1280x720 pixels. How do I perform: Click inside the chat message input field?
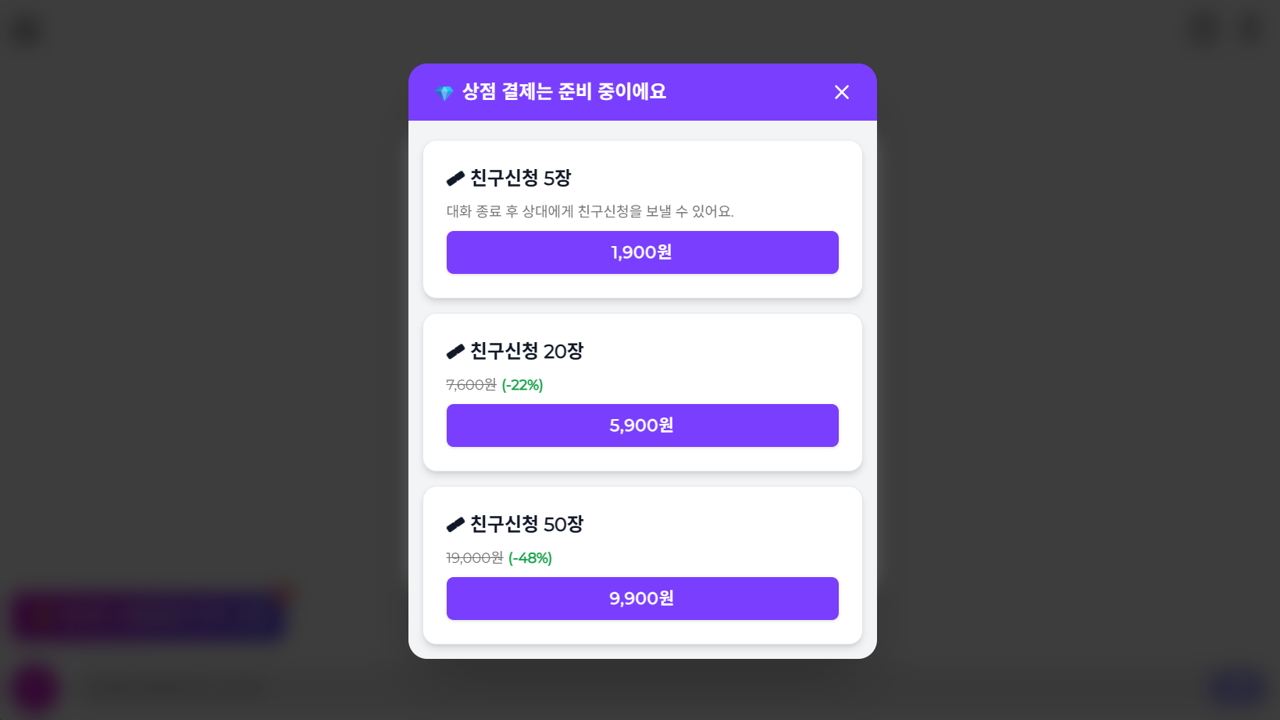point(600,688)
